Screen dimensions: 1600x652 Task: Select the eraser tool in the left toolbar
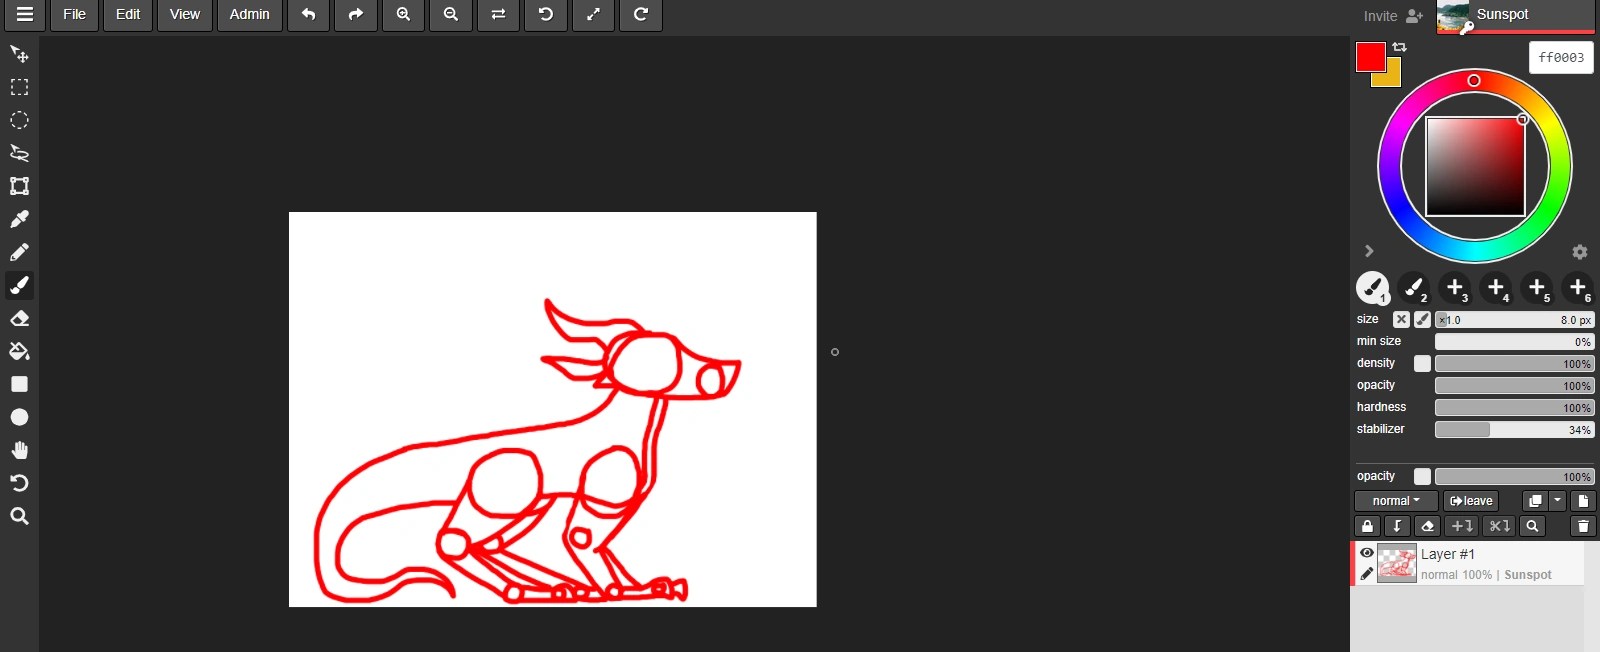coord(19,318)
